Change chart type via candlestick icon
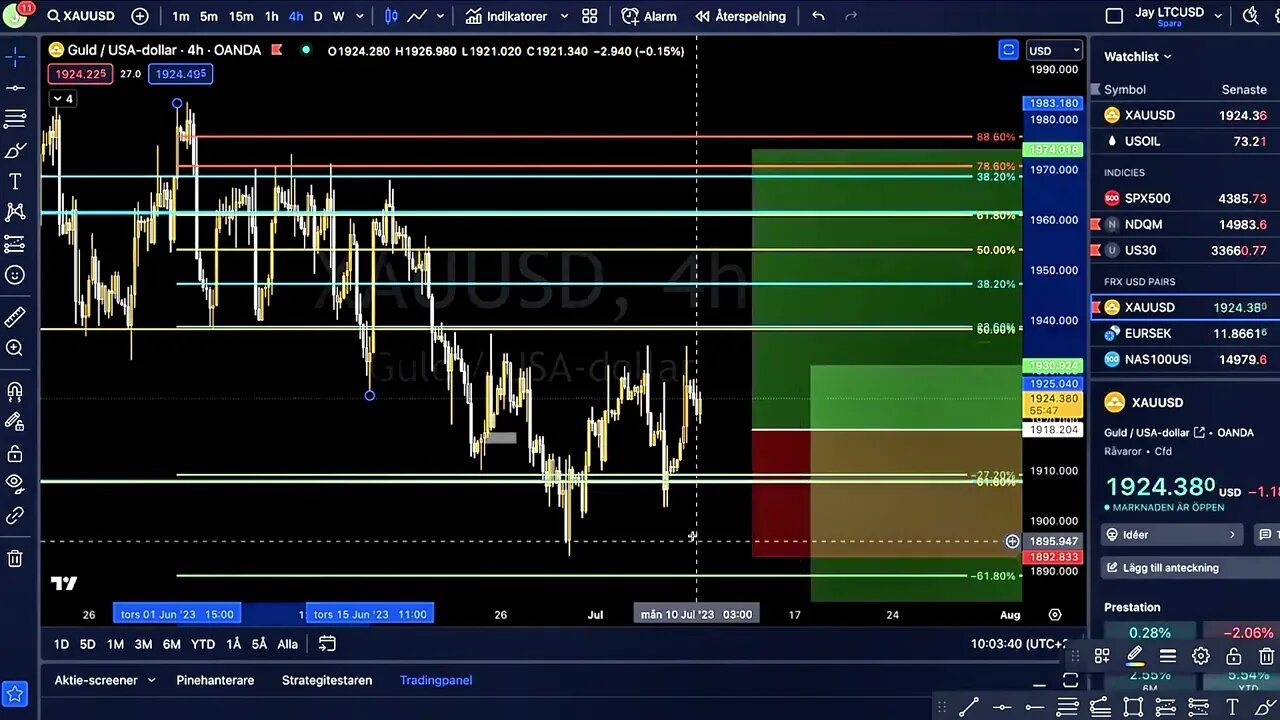 [391, 16]
